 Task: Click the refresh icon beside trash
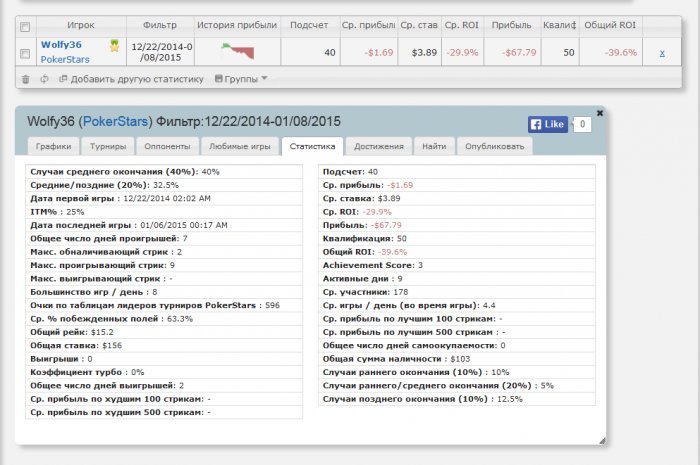pos(44,79)
